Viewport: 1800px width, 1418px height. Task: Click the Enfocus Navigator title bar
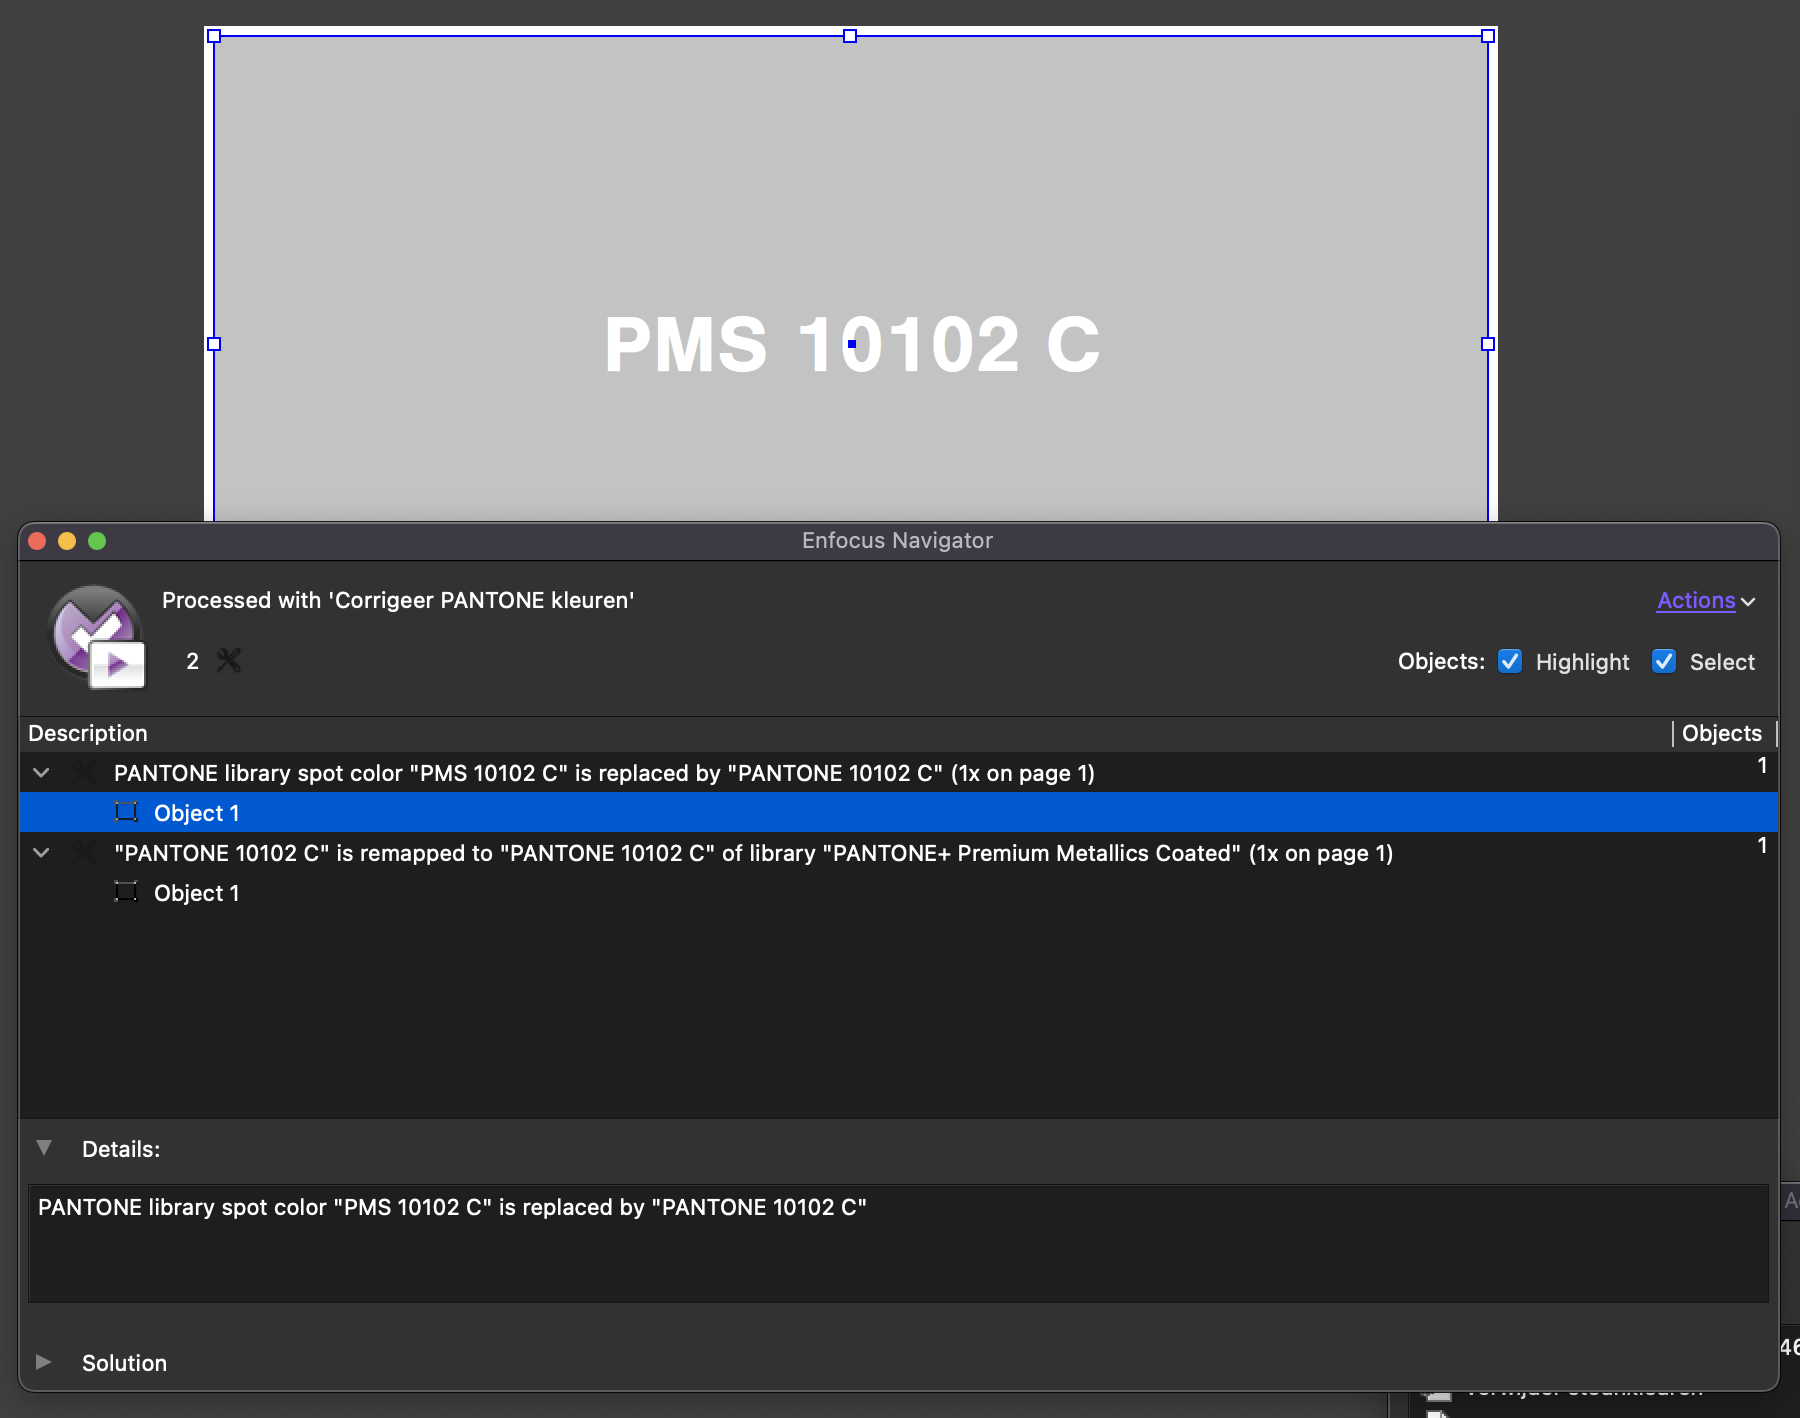898,540
